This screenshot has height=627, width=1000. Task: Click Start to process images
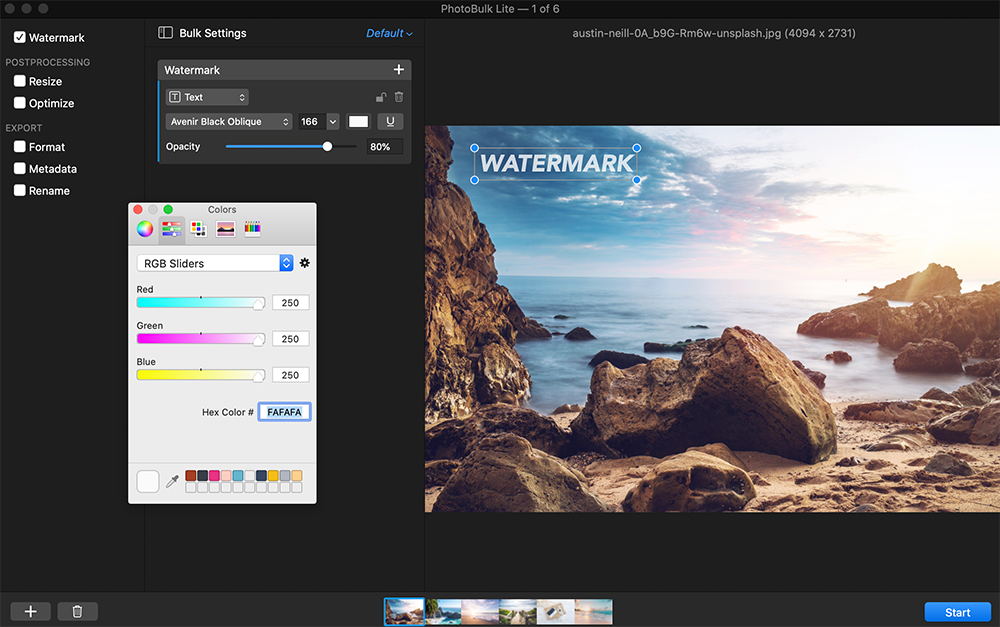pos(957,611)
